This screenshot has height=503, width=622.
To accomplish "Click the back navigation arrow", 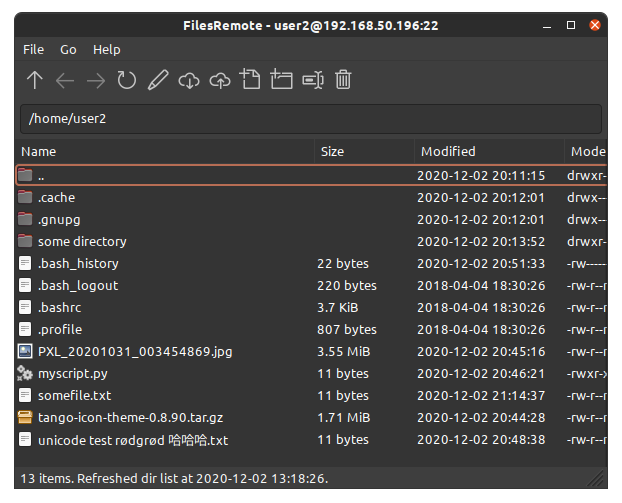I will click(65, 81).
